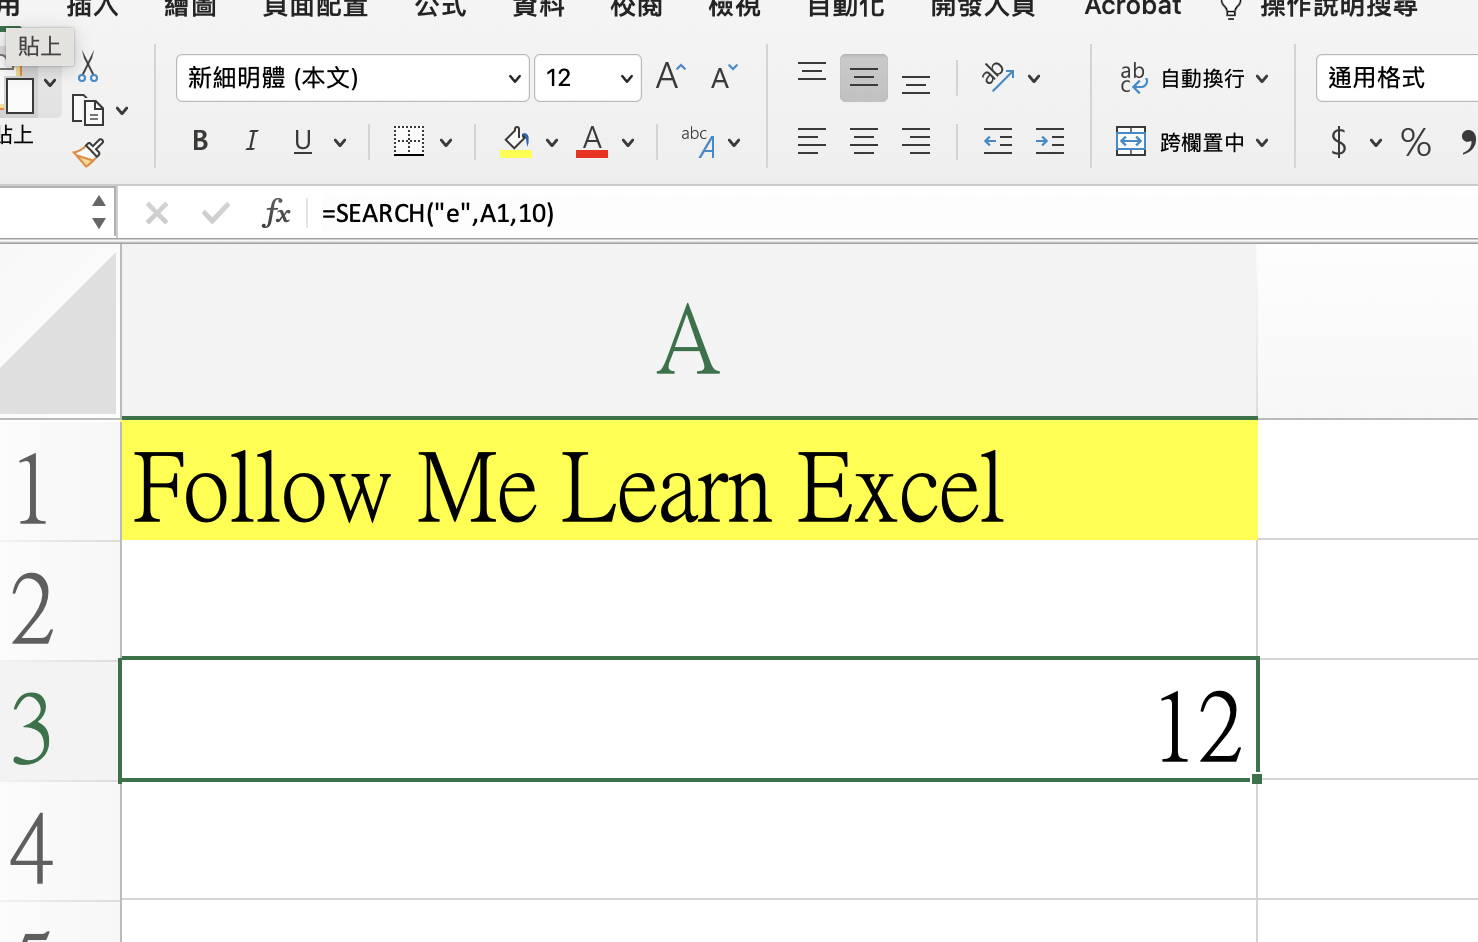Decrease the indent
Screen dimensions: 1478x942
[x=998, y=141]
